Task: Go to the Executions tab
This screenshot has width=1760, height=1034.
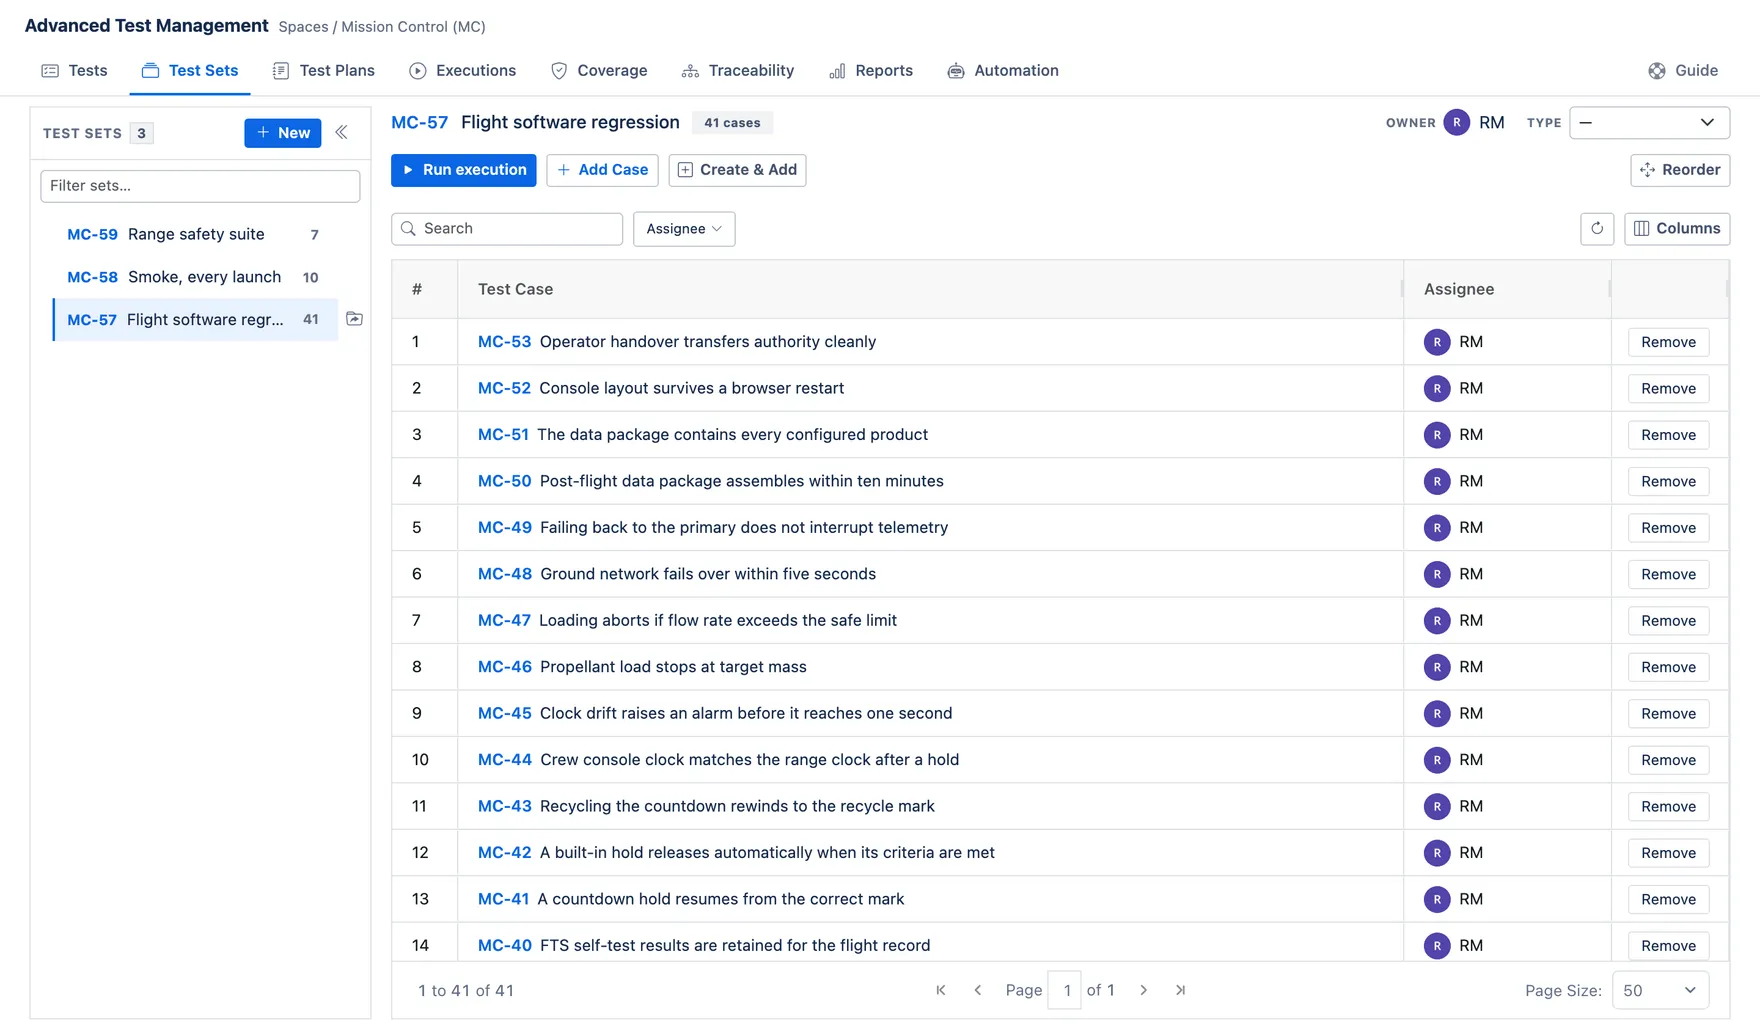Action: [463, 70]
